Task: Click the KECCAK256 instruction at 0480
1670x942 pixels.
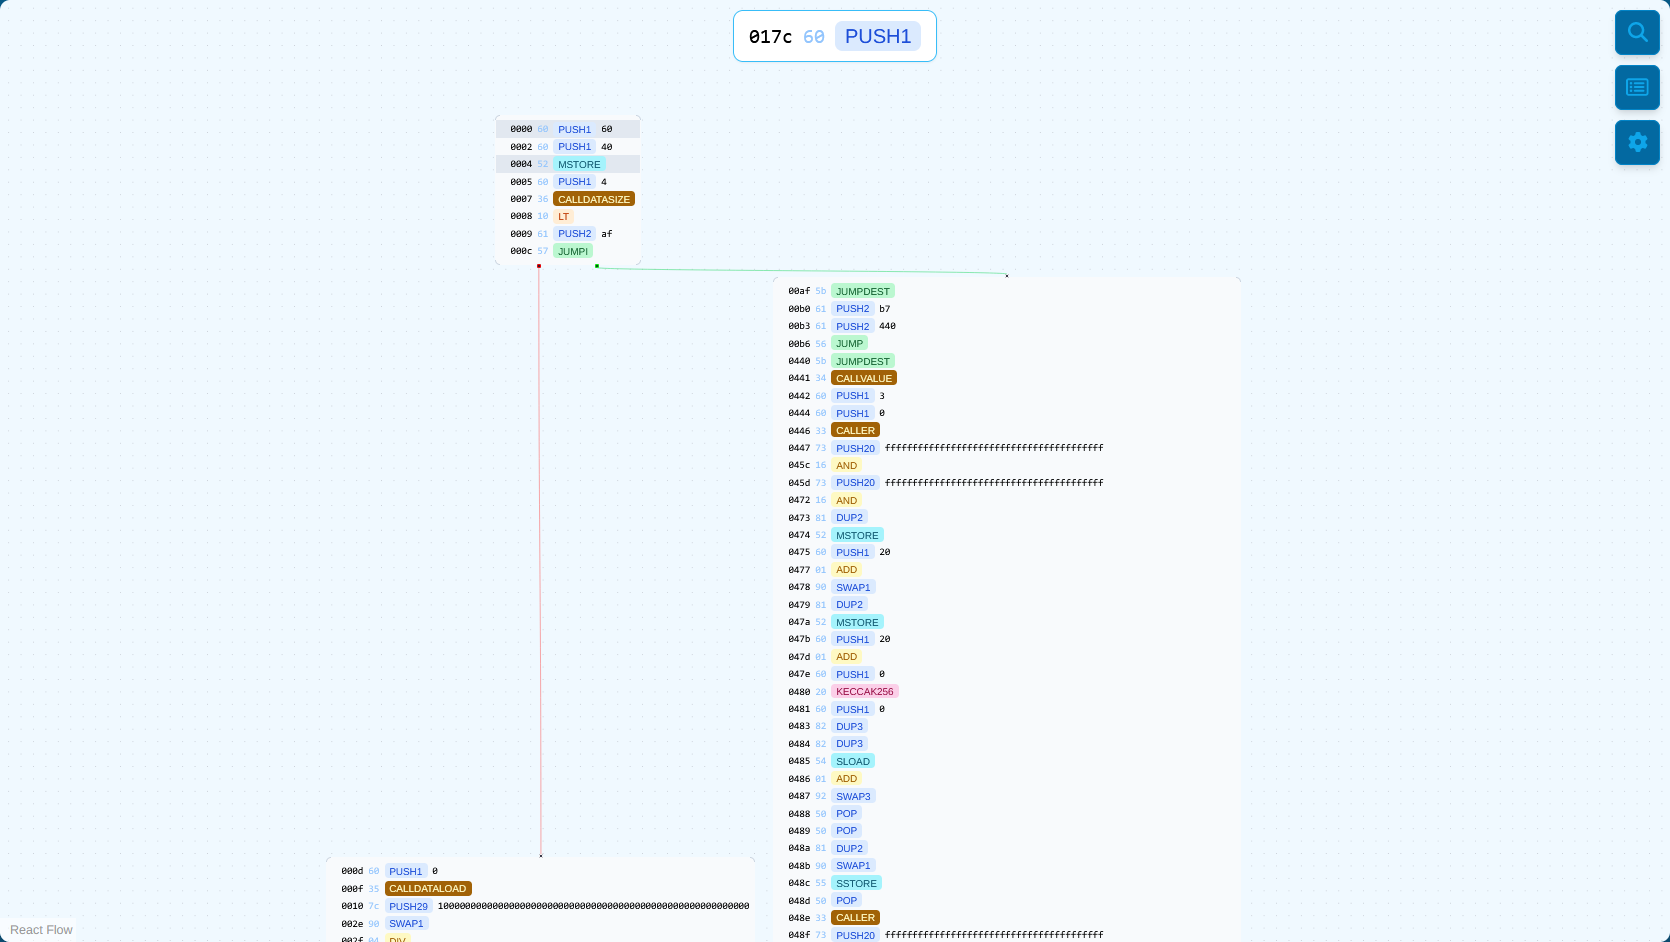Action: (x=865, y=691)
